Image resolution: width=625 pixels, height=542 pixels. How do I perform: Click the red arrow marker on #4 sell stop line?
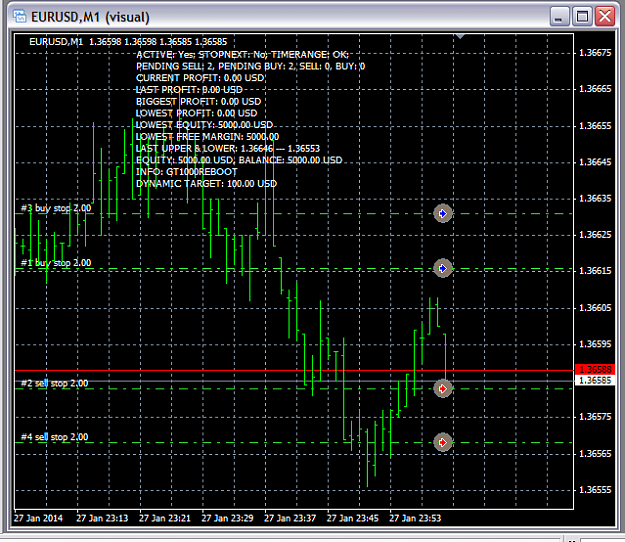pyautogui.click(x=442, y=442)
